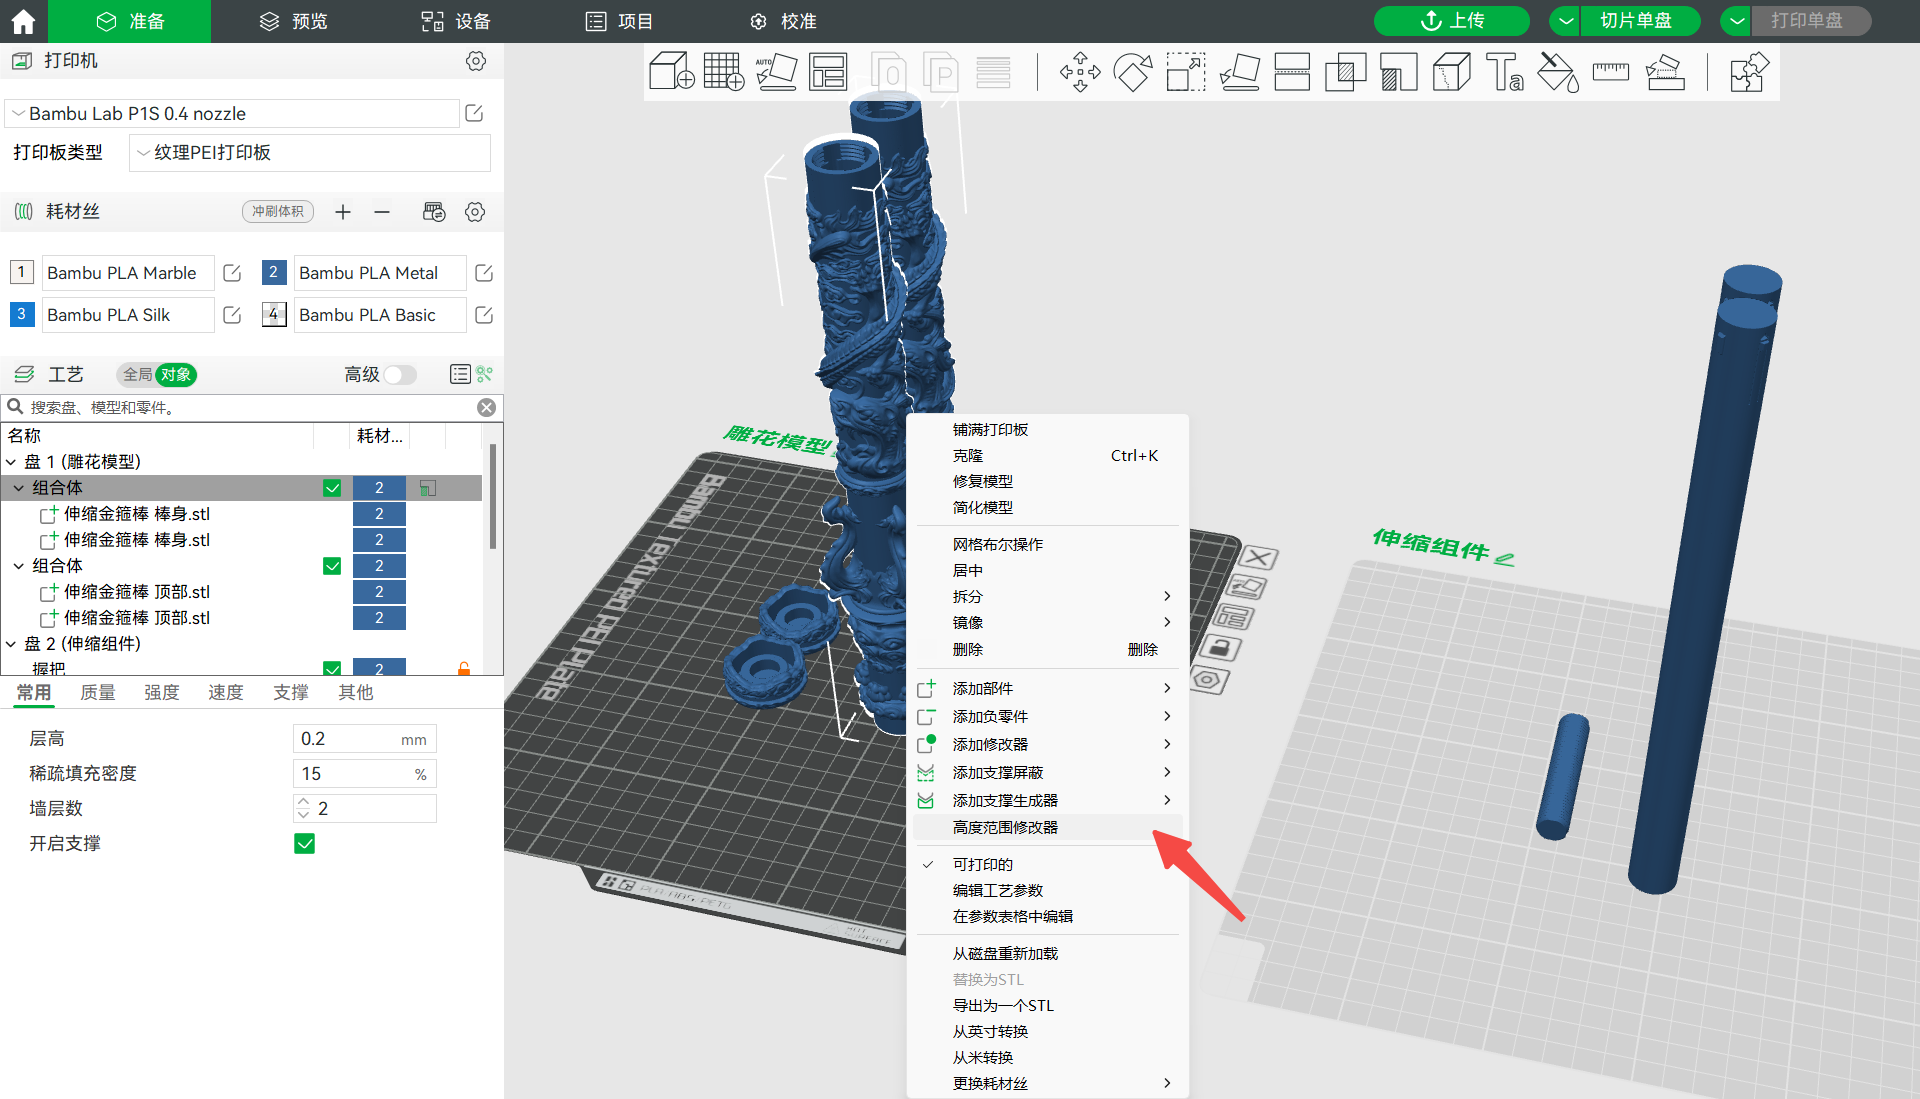
Task: Open the Mesh boolean tool
Action: pyautogui.click(x=1345, y=72)
